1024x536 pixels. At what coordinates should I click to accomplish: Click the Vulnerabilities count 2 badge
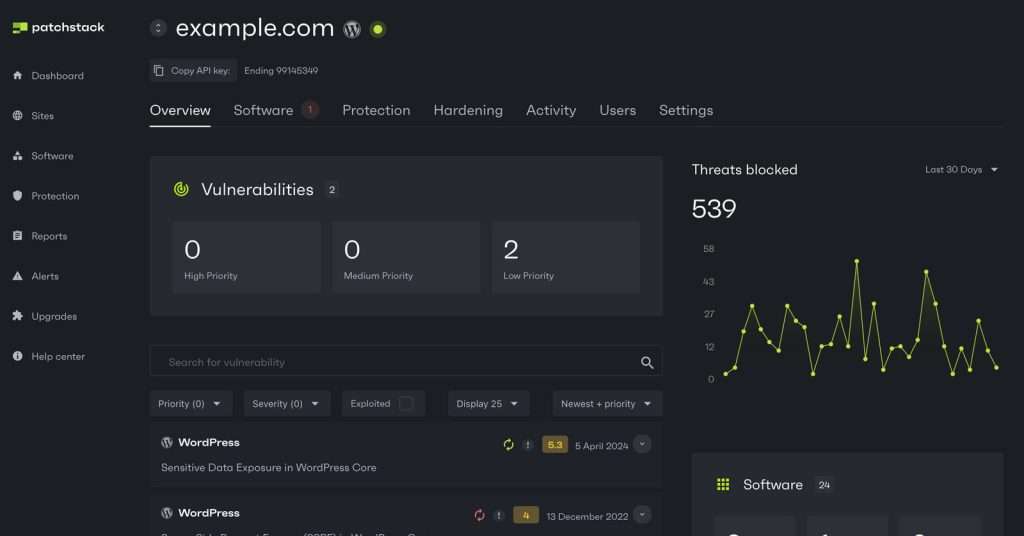click(332, 189)
